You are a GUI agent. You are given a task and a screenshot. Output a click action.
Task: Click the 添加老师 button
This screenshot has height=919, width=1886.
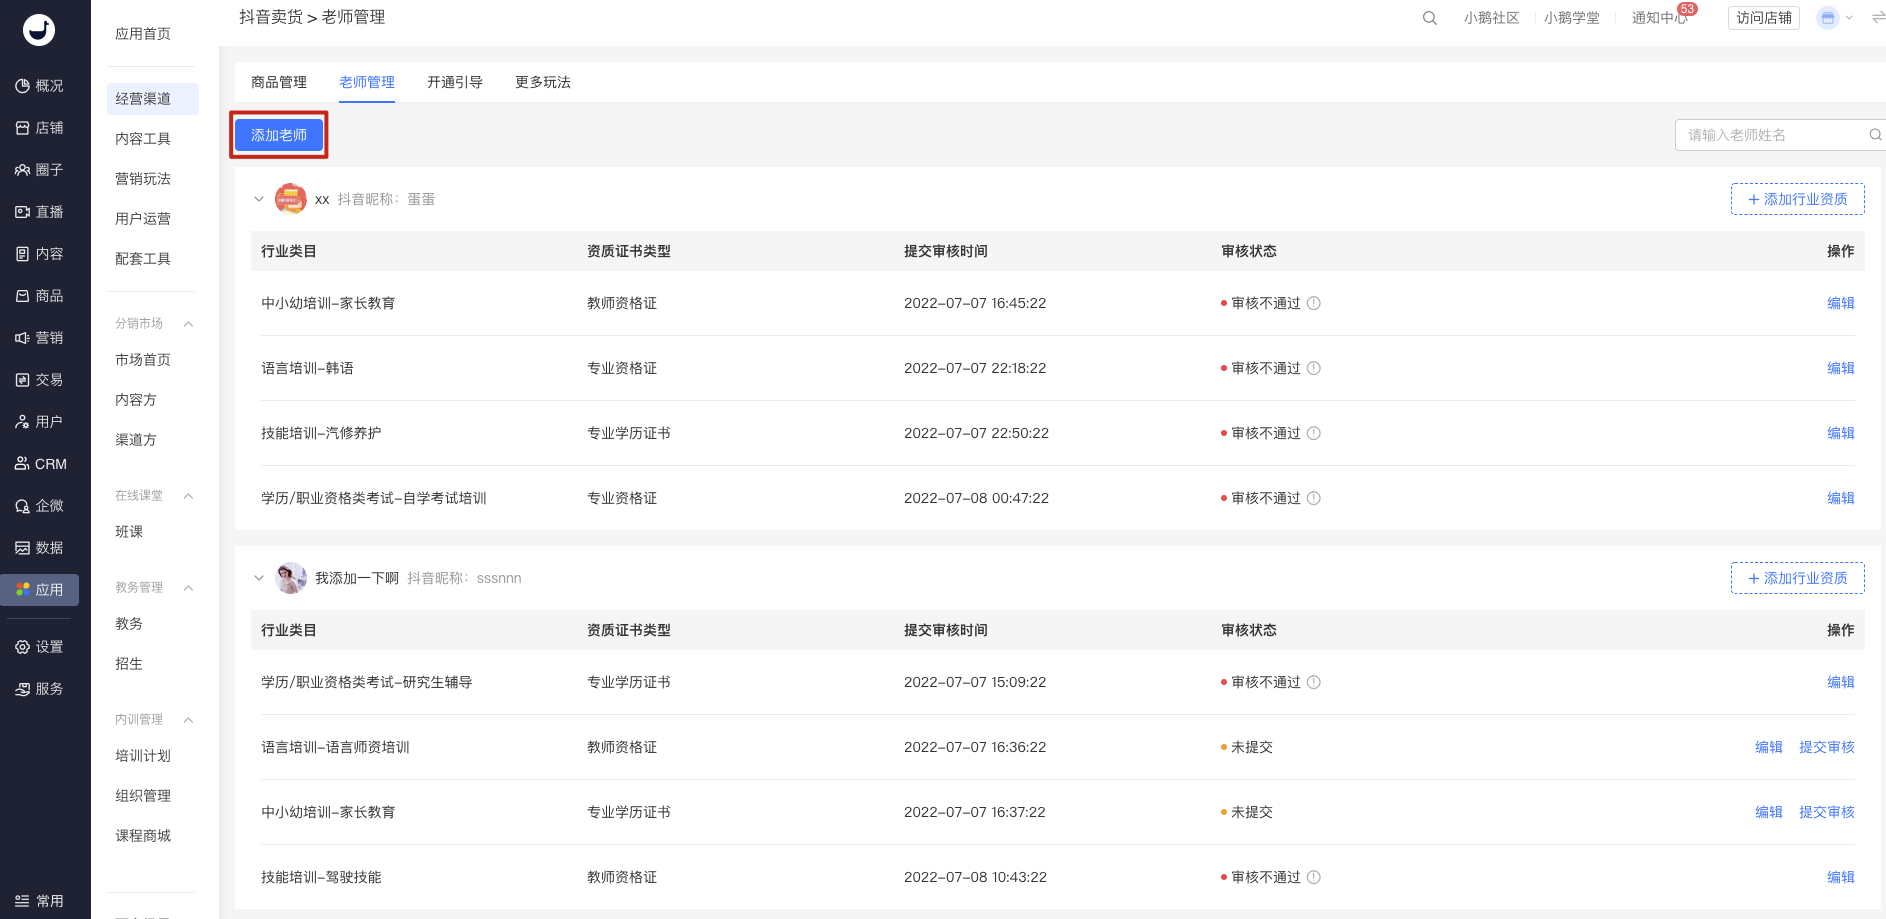[x=279, y=135]
